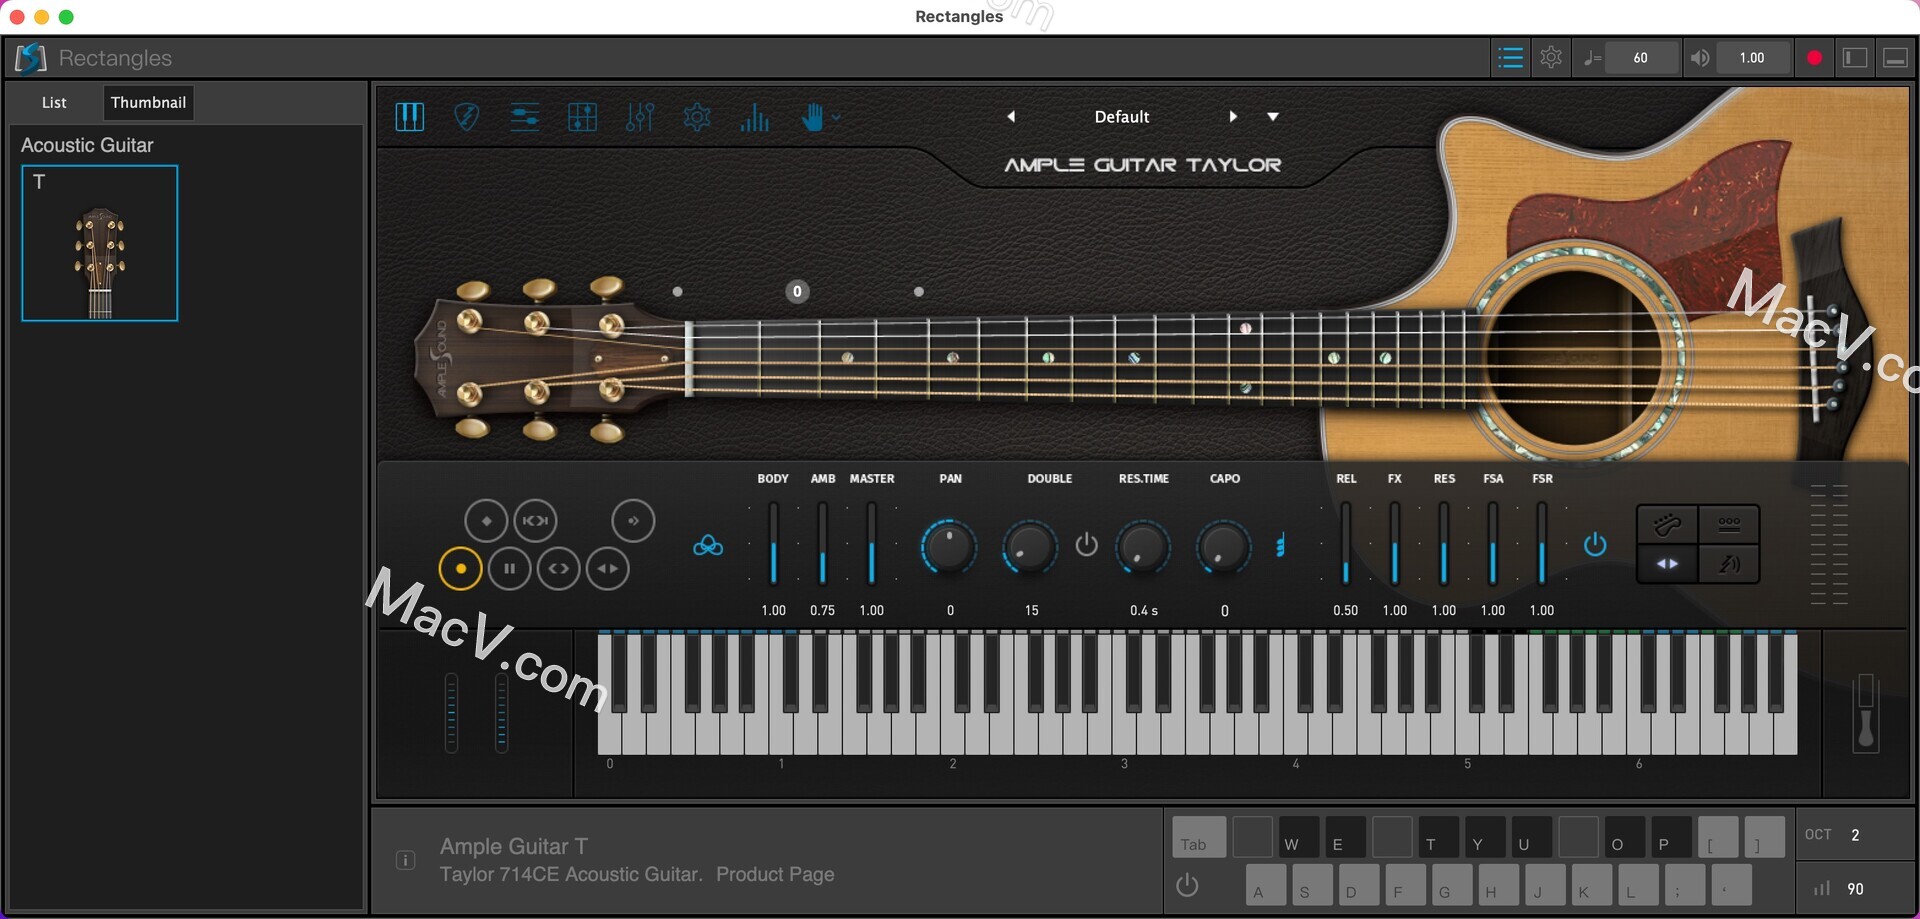Screen dimensions: 1920x919
Task: Switch to the List tab
Action: (54, 102)
